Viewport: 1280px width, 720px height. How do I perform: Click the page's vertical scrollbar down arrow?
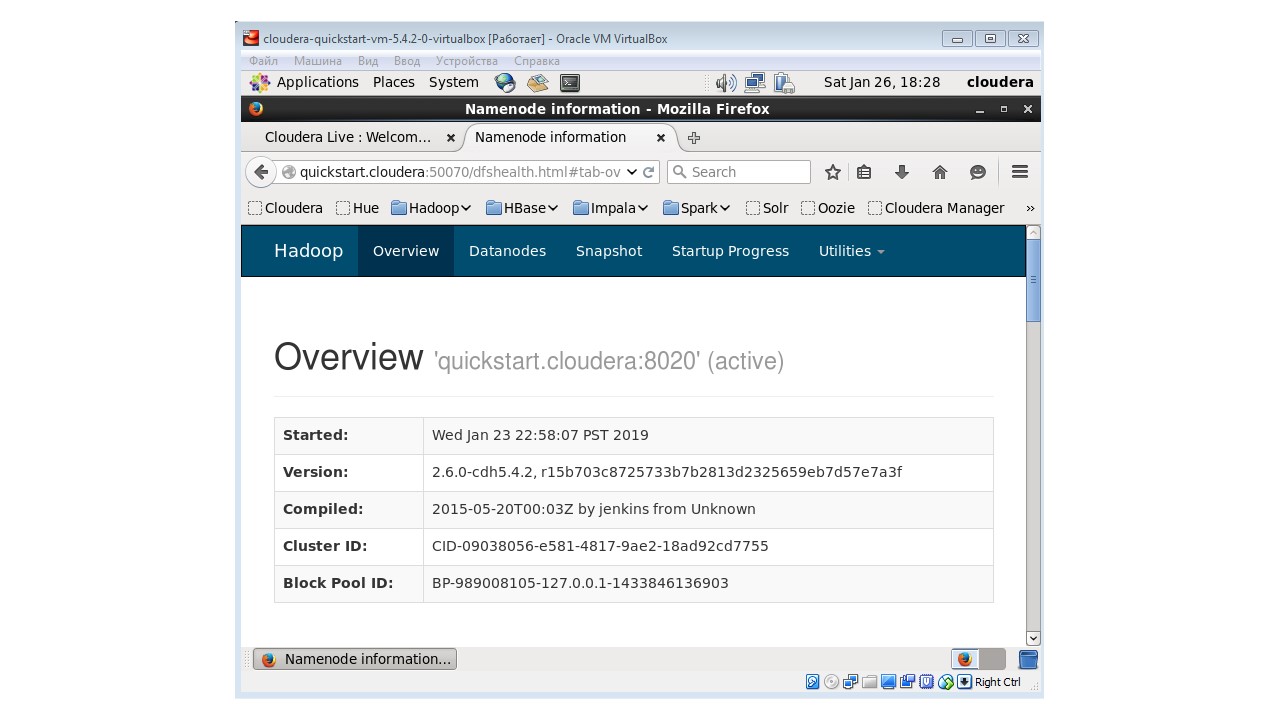click(x=1033, y=638)
